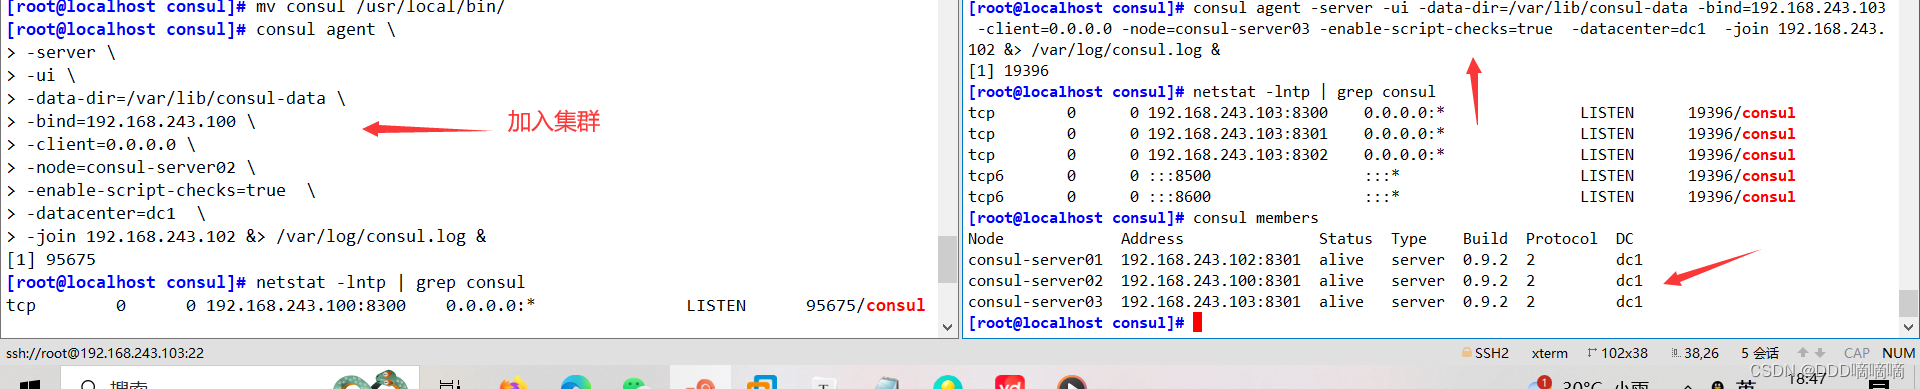Click the SSH2 lock icon in status bar
Viewport: 1920px width, 389px height.
tap(1467, 353)
